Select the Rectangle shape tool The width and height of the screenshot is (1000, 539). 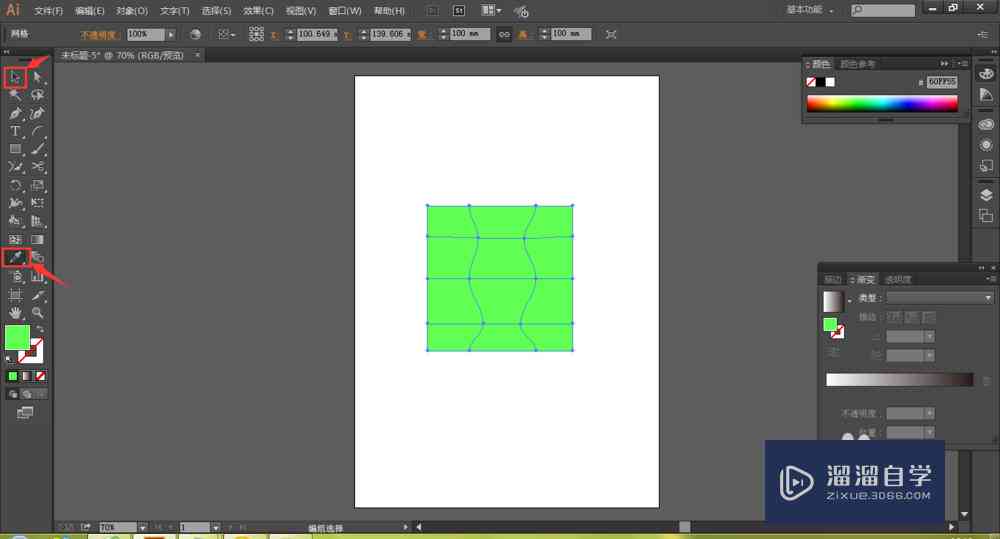pos(15,149)
